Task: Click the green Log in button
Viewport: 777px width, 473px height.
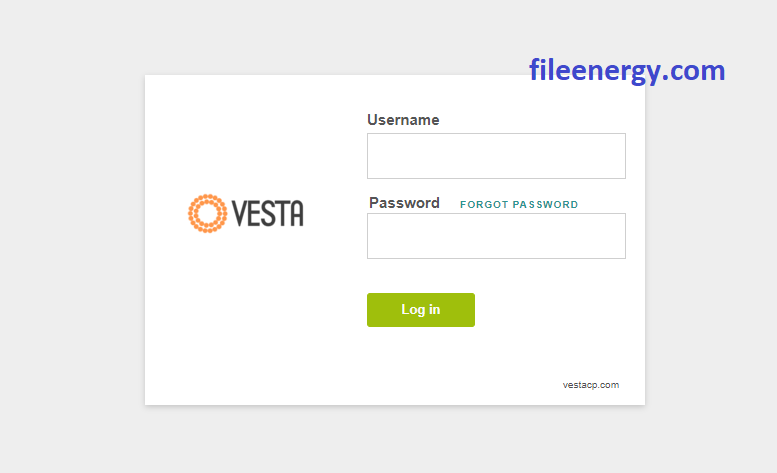Action: point(421,310)
